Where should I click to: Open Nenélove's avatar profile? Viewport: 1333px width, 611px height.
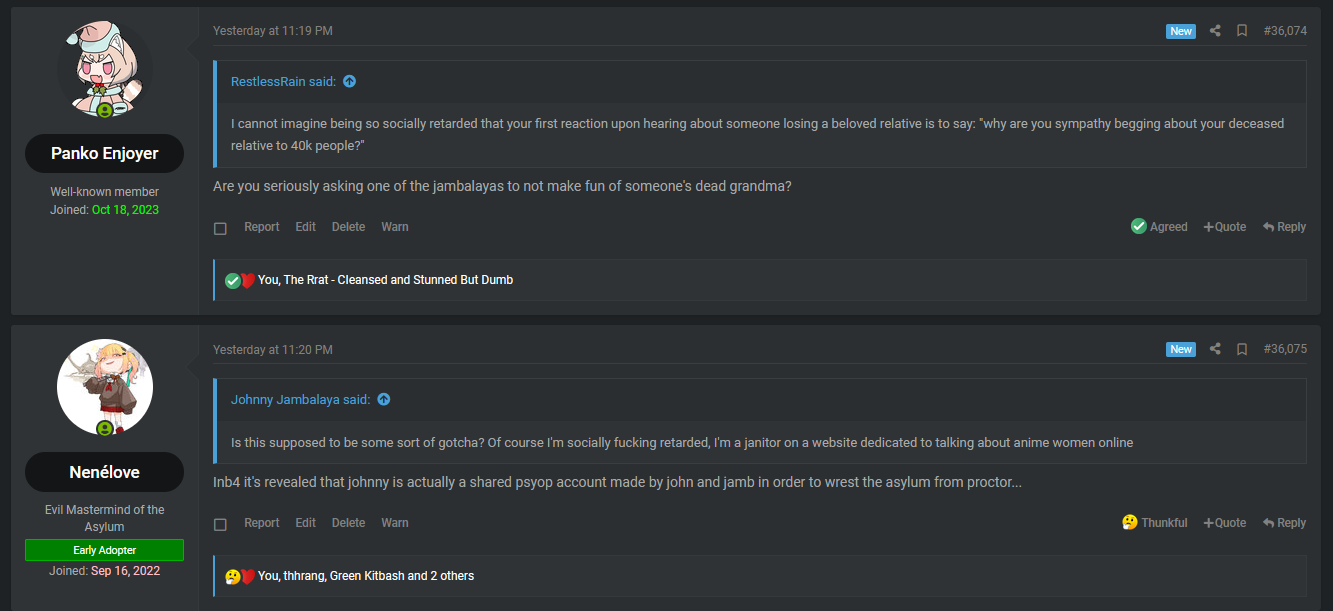point(105,387)
